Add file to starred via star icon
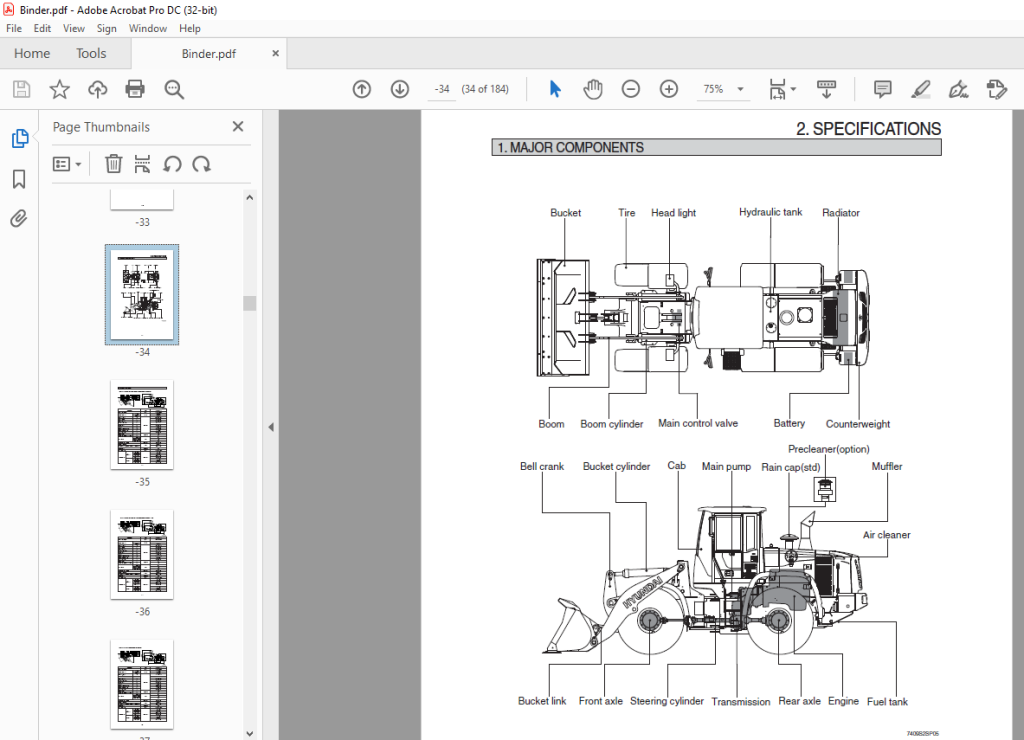This screenshot has height=740, width=1024. tap(59, 89)
